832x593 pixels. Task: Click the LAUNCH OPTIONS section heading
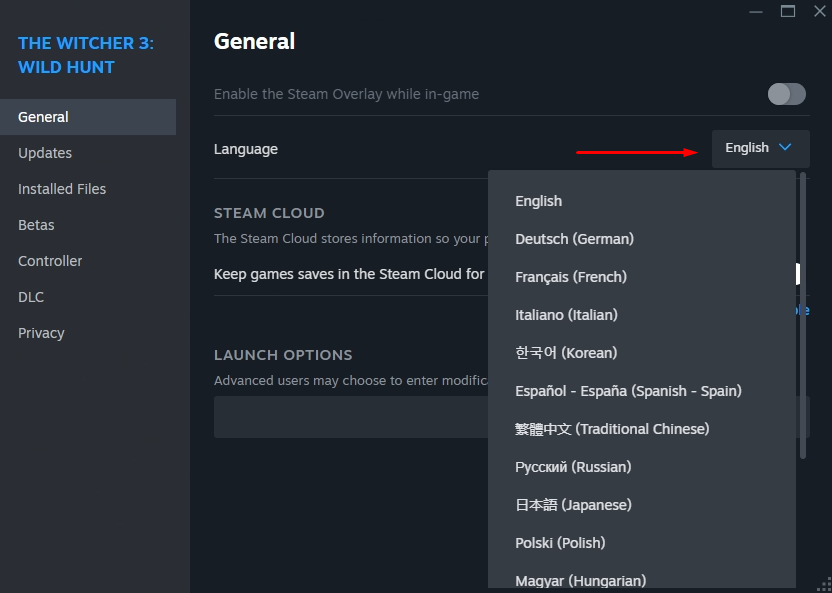[283, 355]
